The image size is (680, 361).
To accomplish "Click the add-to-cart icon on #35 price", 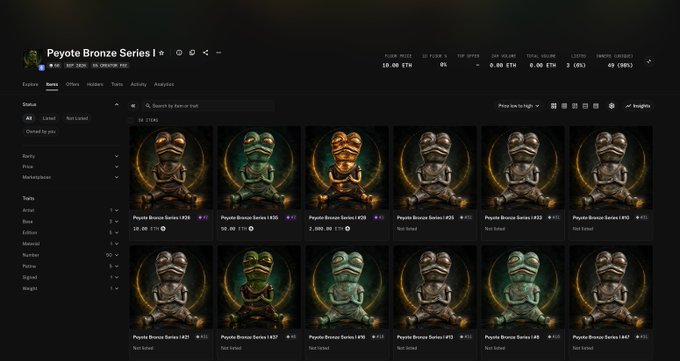I will tap(251, 229).
